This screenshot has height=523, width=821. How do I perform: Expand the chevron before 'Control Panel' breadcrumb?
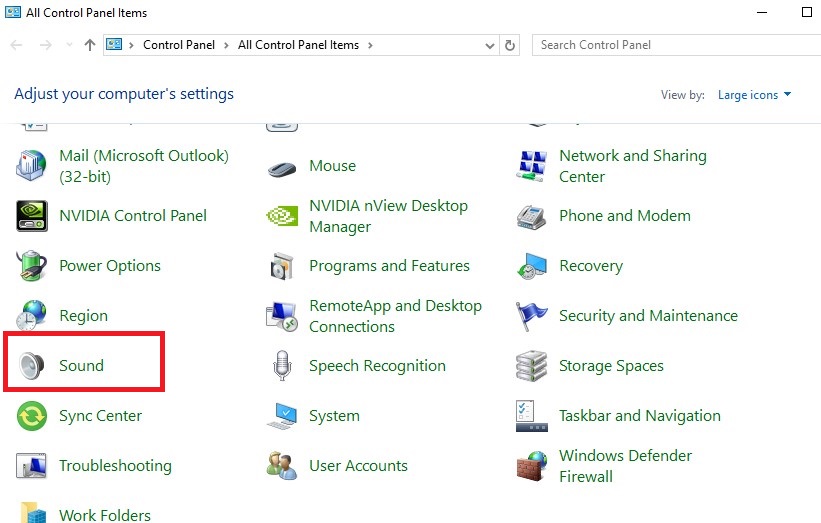[x=131, y=46]
